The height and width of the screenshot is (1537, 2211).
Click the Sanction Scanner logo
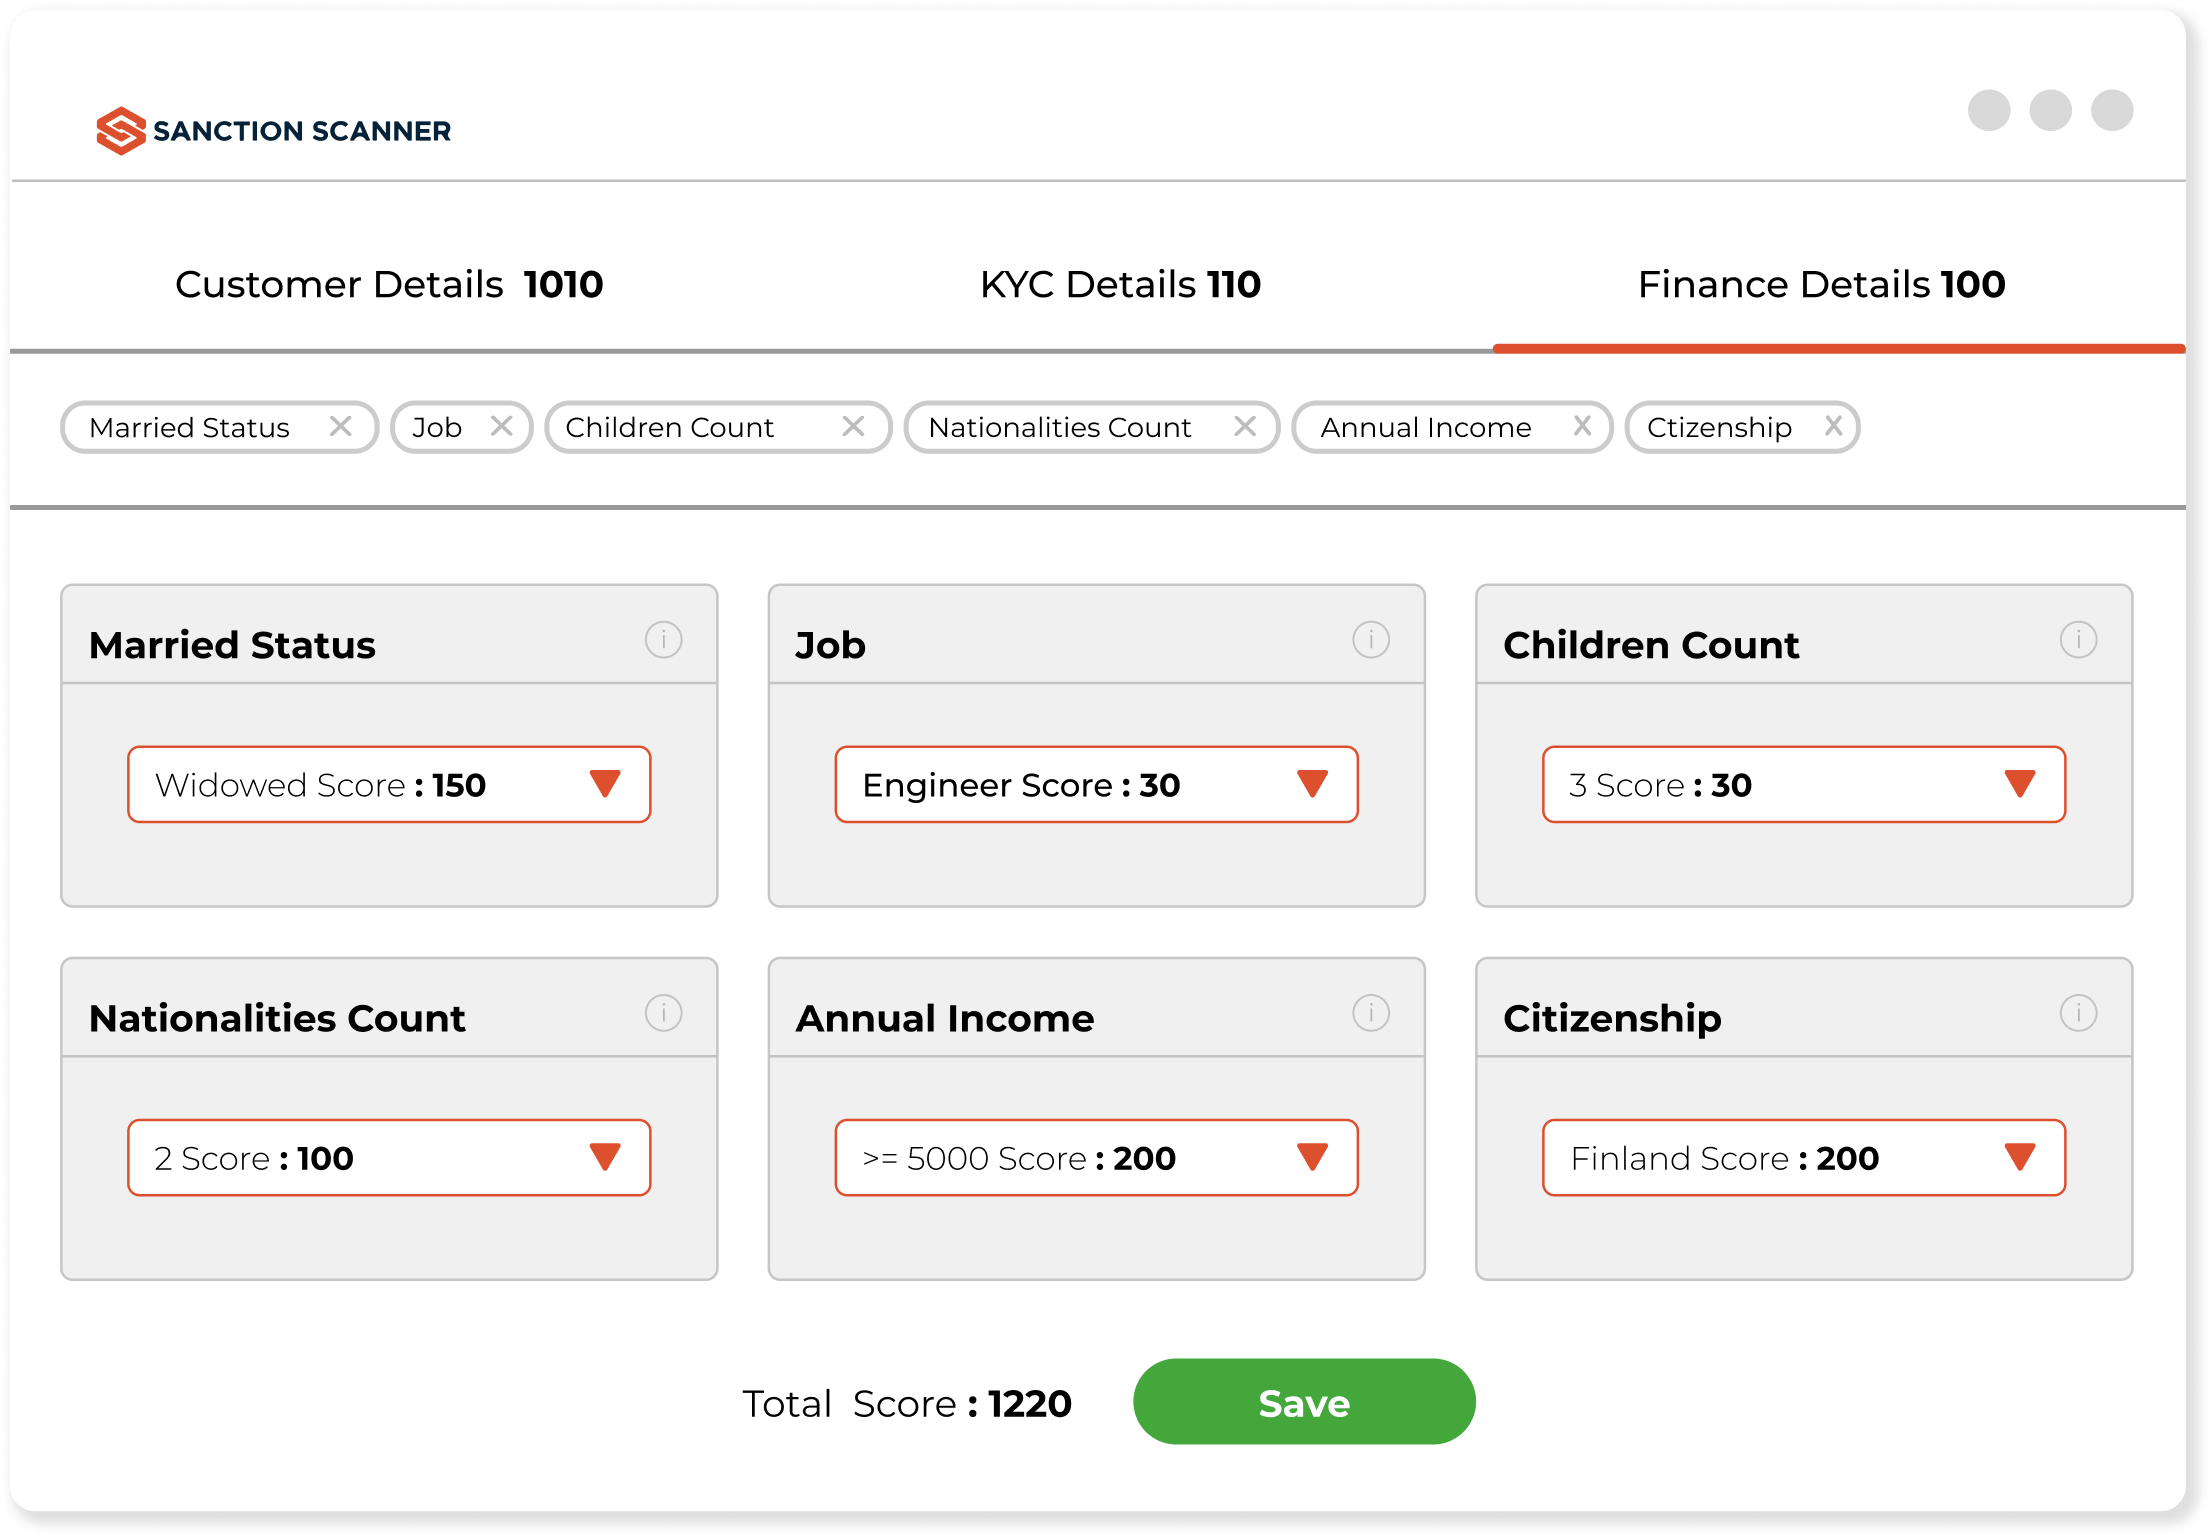pos(273,131)
